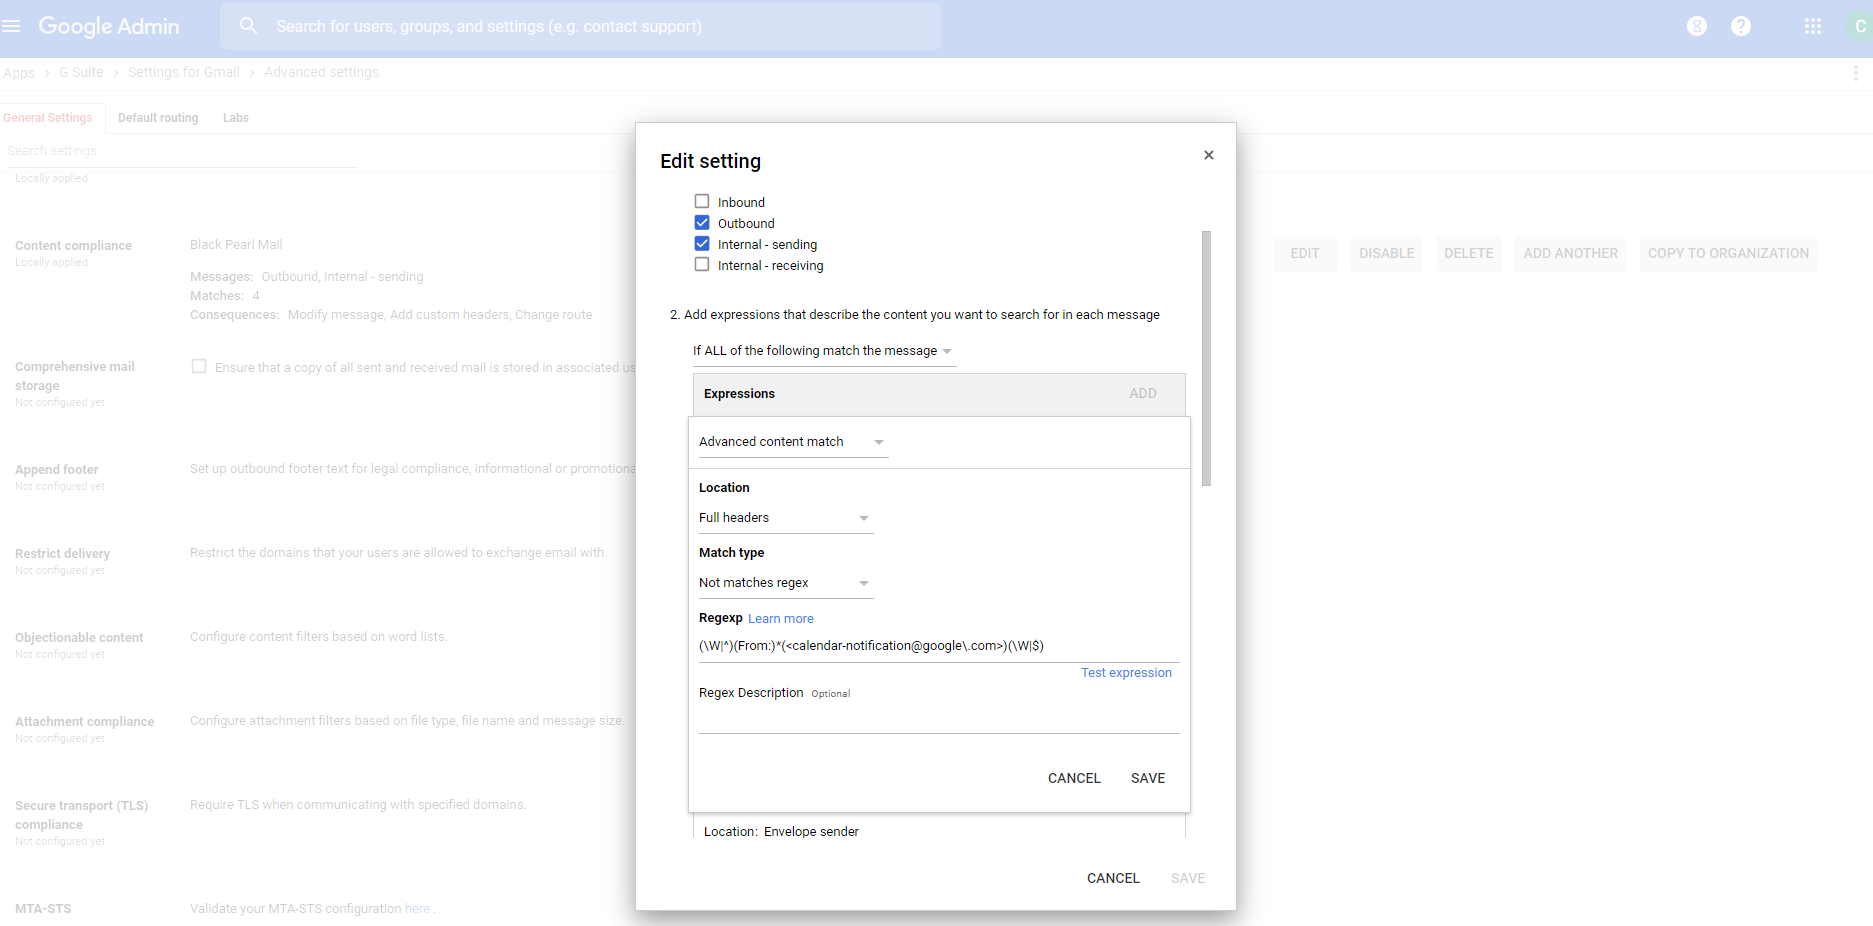Open the main hamburger menu

click(x=11, y=26)
